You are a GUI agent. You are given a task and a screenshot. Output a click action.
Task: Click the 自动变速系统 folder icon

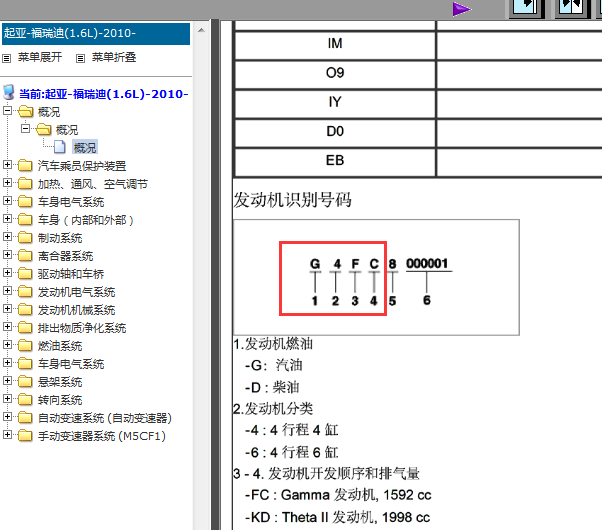pos(25,418)
